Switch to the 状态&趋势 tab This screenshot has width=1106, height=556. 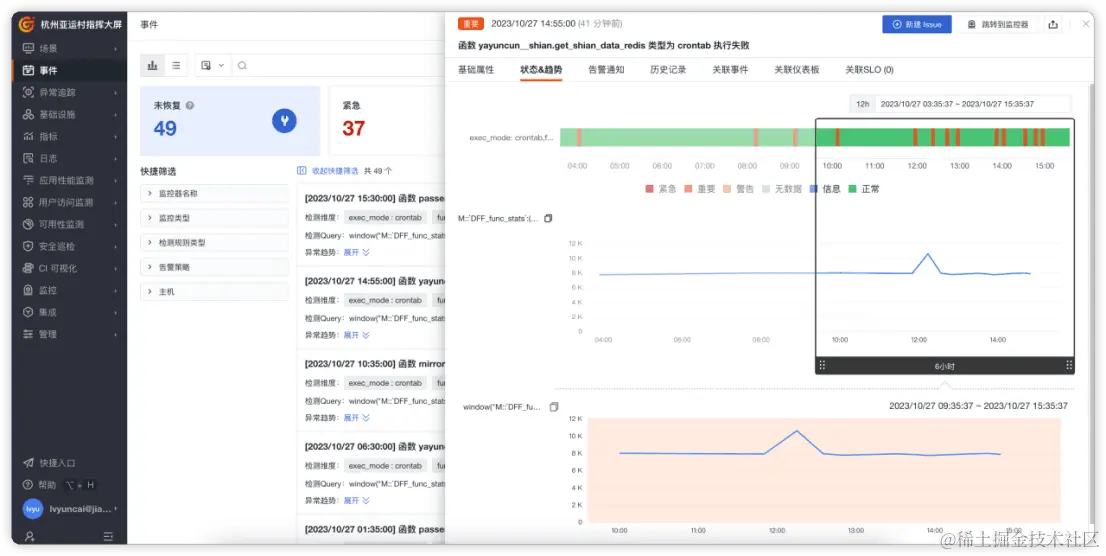(541, 70)
